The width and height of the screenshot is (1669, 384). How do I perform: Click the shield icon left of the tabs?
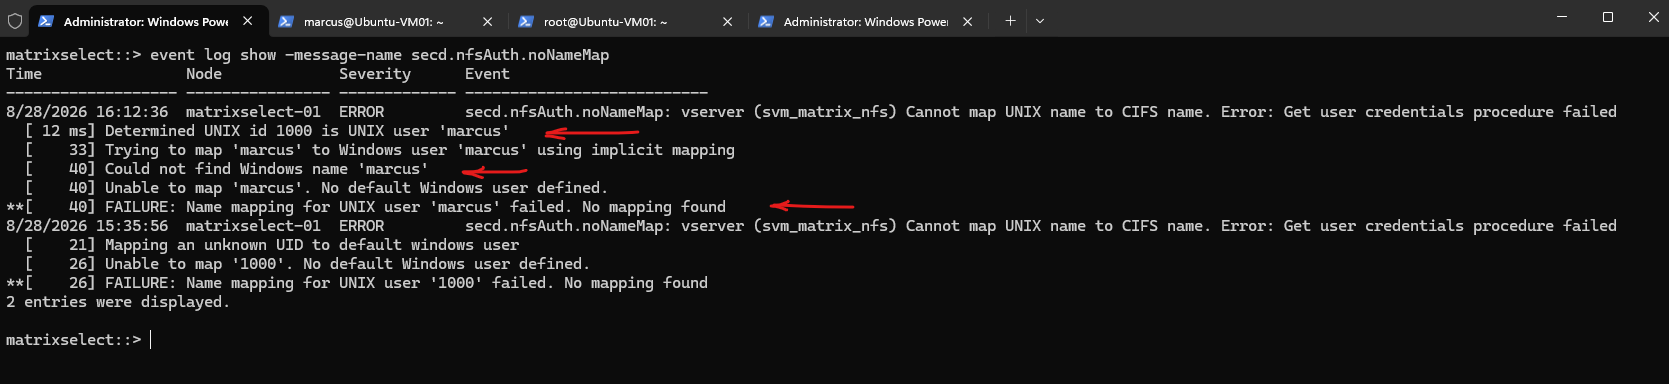click(15, 21)
